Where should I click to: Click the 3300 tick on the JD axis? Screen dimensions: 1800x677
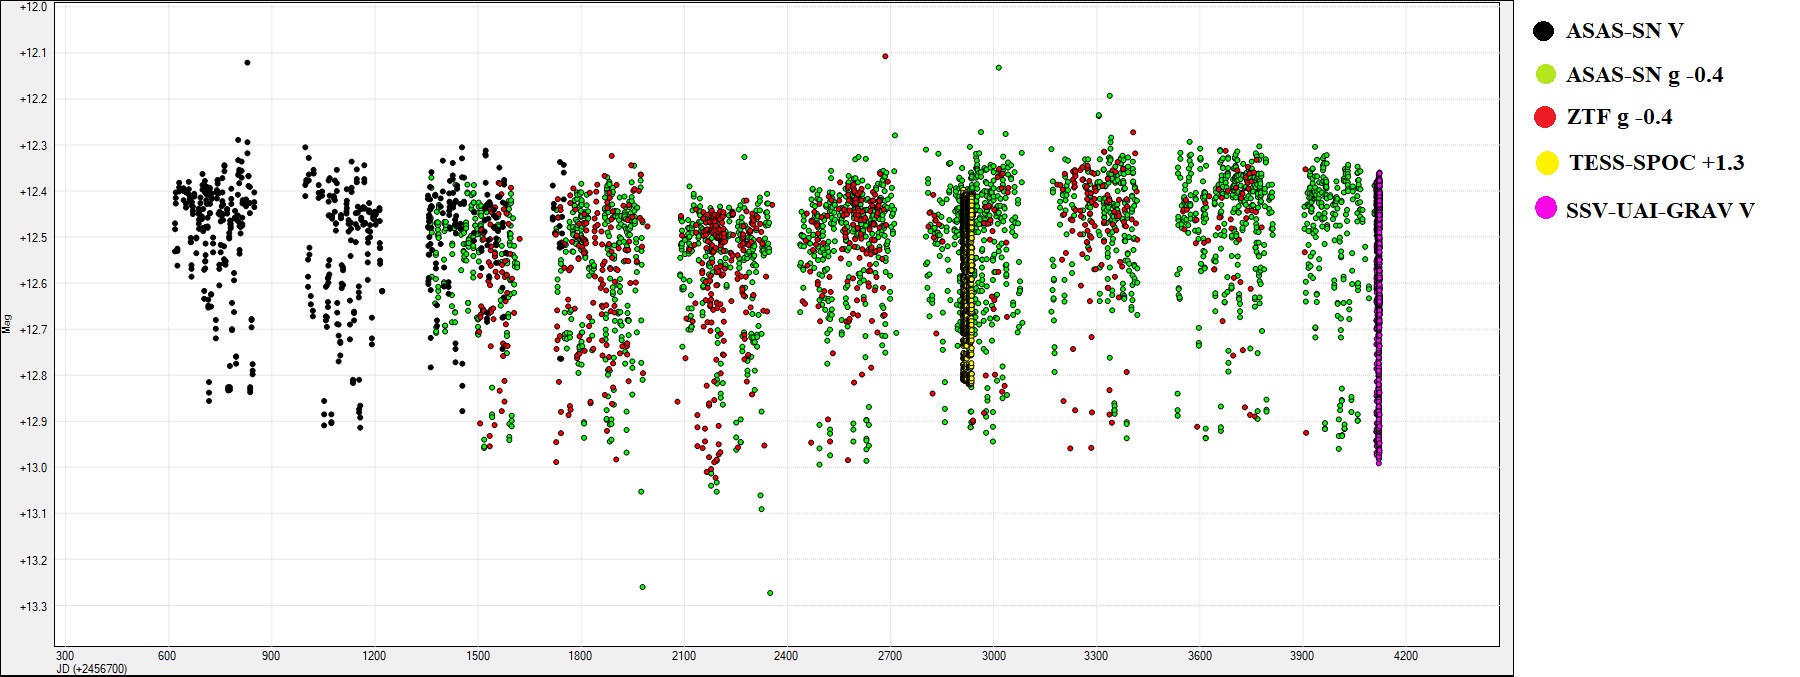point(1096,656)
